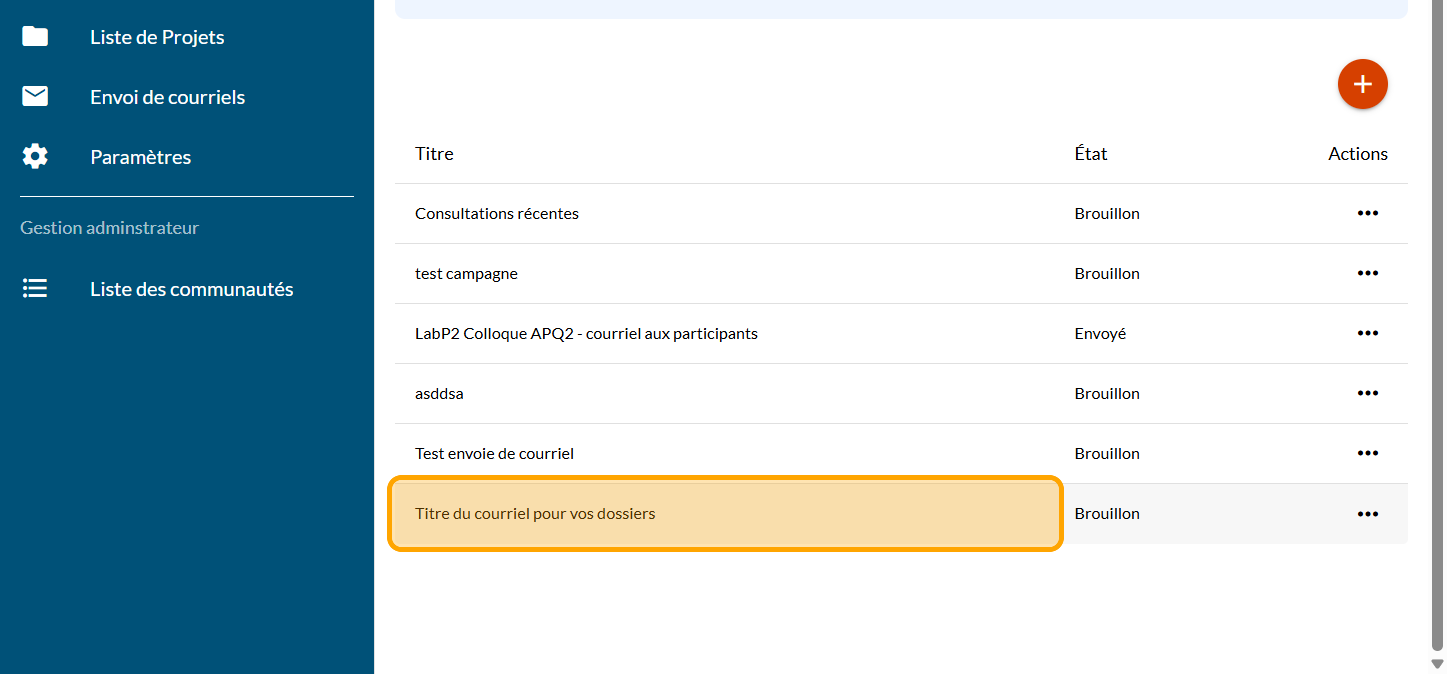Show actions for Test envoie de courriel

[1367, 453]
